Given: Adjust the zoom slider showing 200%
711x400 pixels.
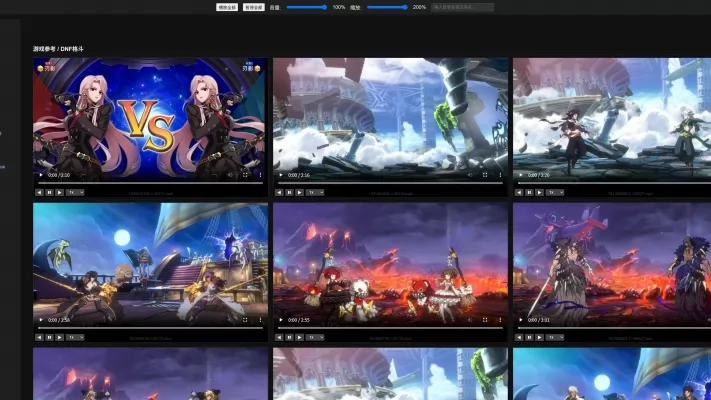Looking at the screenshot, I should point(387,7).
